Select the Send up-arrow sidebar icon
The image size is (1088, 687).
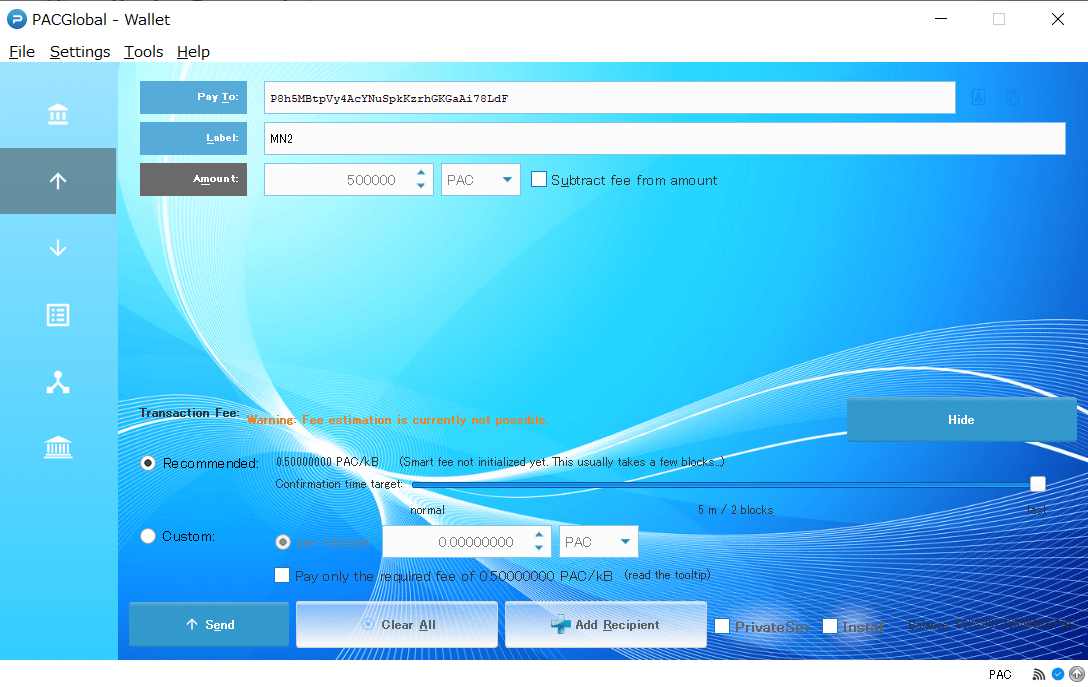tap(58, 181)
